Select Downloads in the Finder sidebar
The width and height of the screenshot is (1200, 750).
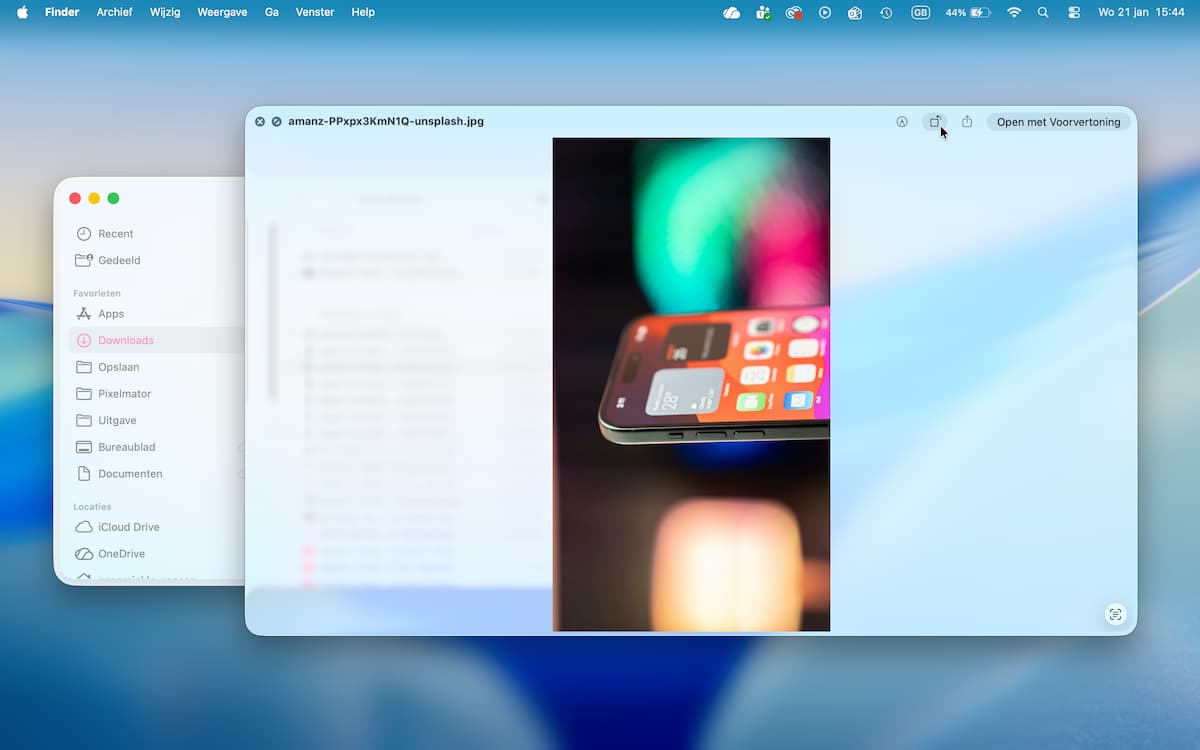tap(125, 340)
